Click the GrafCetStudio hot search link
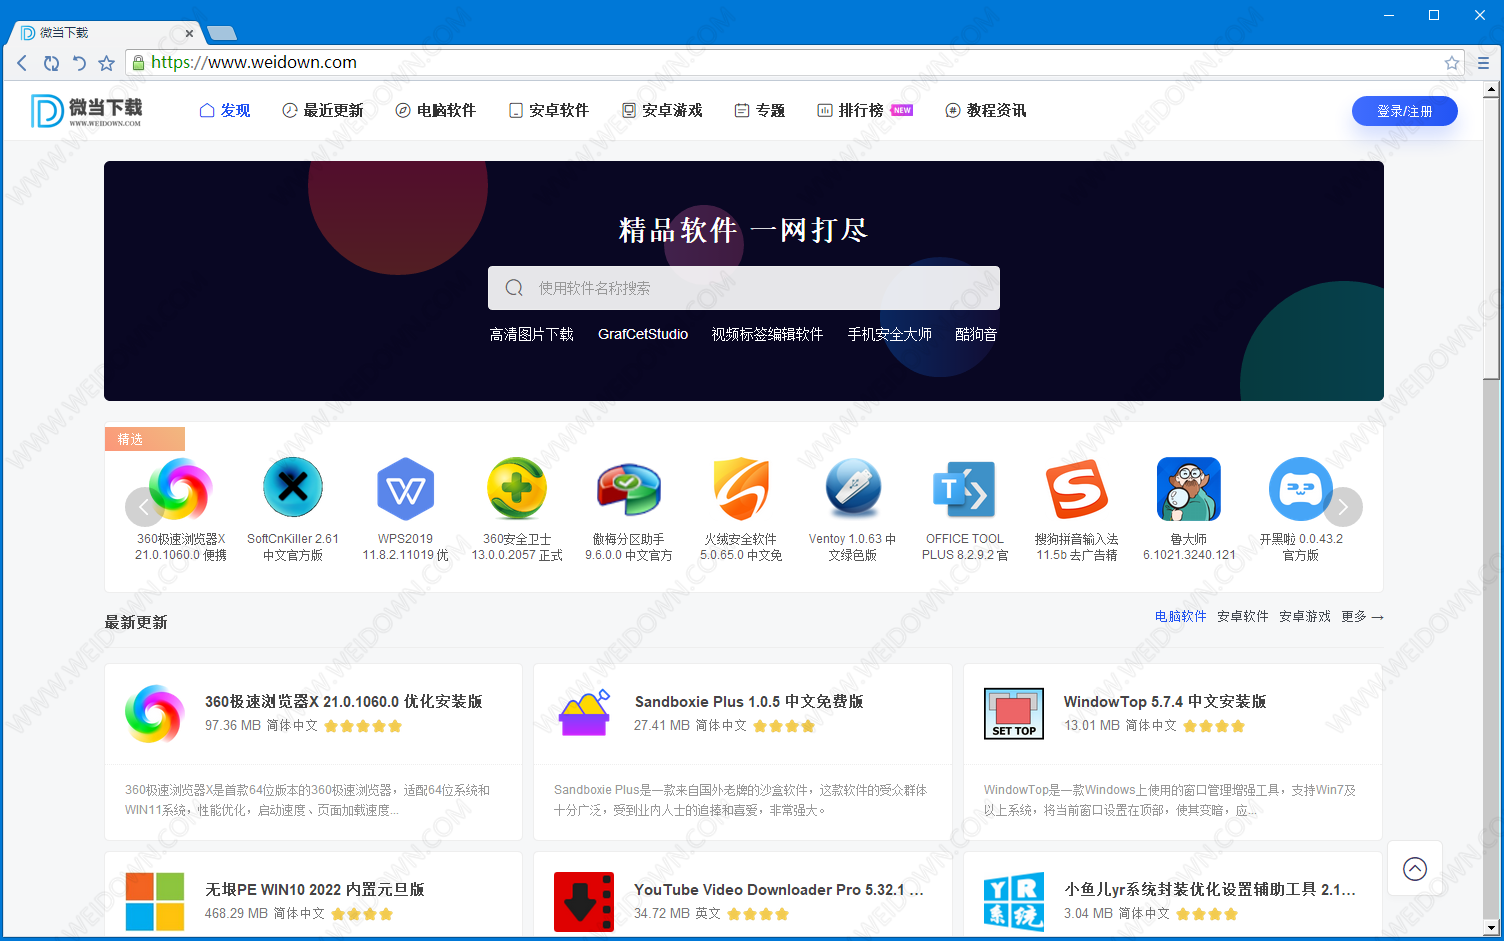The image size is (1504, 941). click(x=643, y=334)
